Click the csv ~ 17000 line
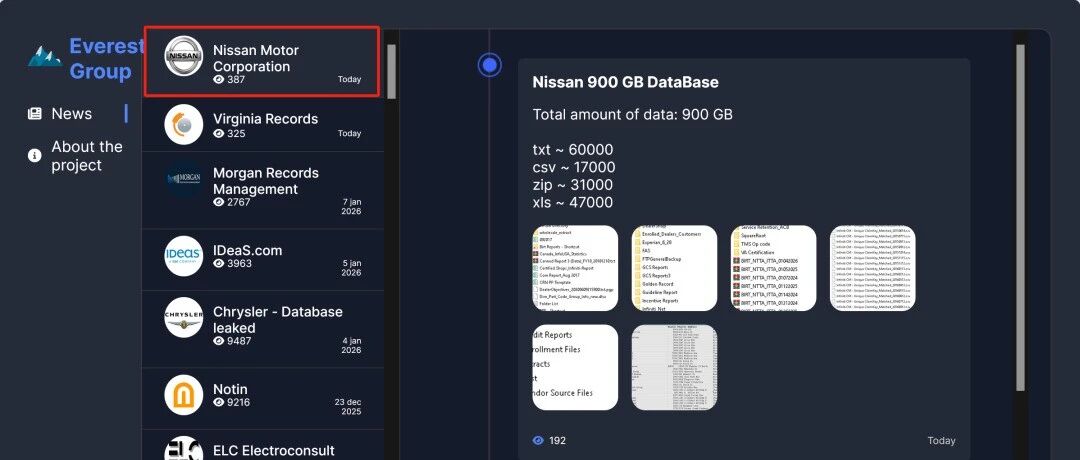This screenshot has height=460, width=1080. point(574,167)
